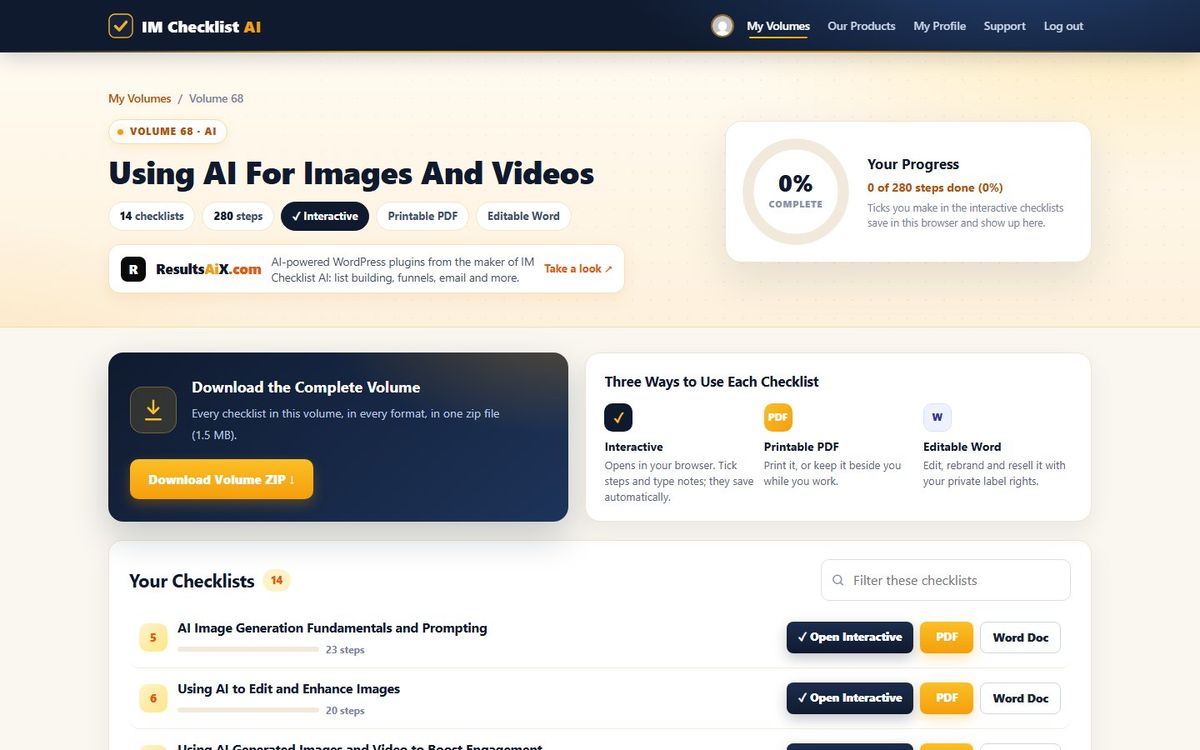Select the Printable PDF format pill

422,216
